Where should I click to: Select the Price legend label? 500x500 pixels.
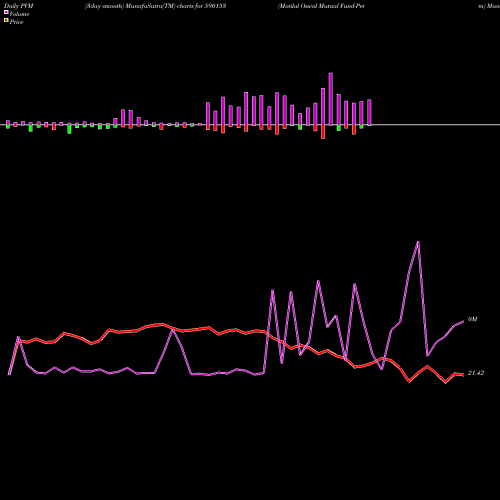(16, 22)
